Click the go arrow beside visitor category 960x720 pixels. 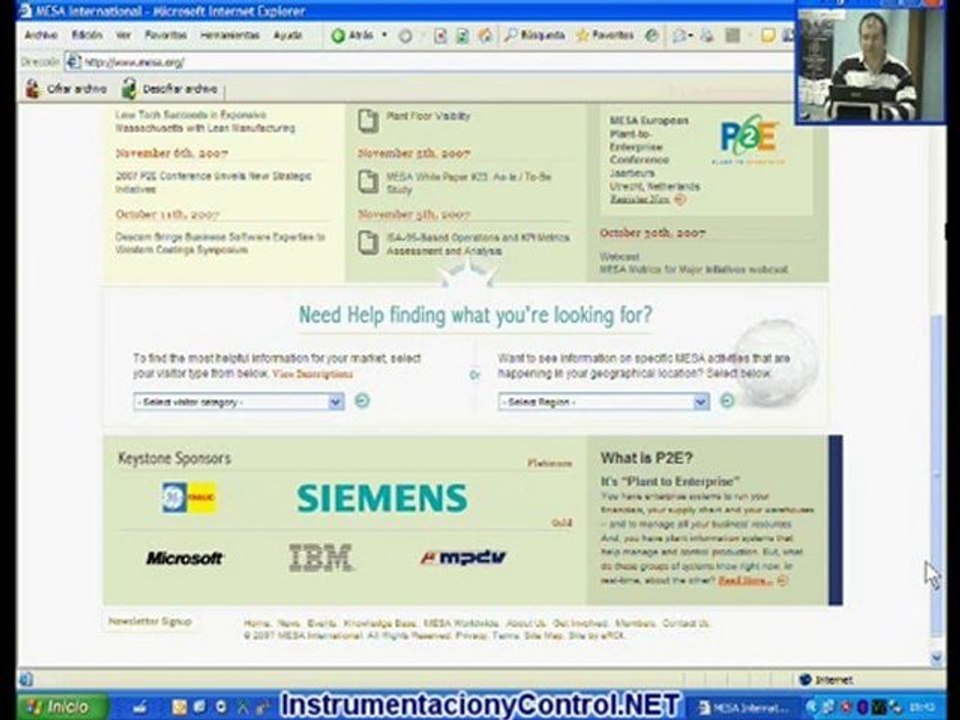(x=362, y=400)
